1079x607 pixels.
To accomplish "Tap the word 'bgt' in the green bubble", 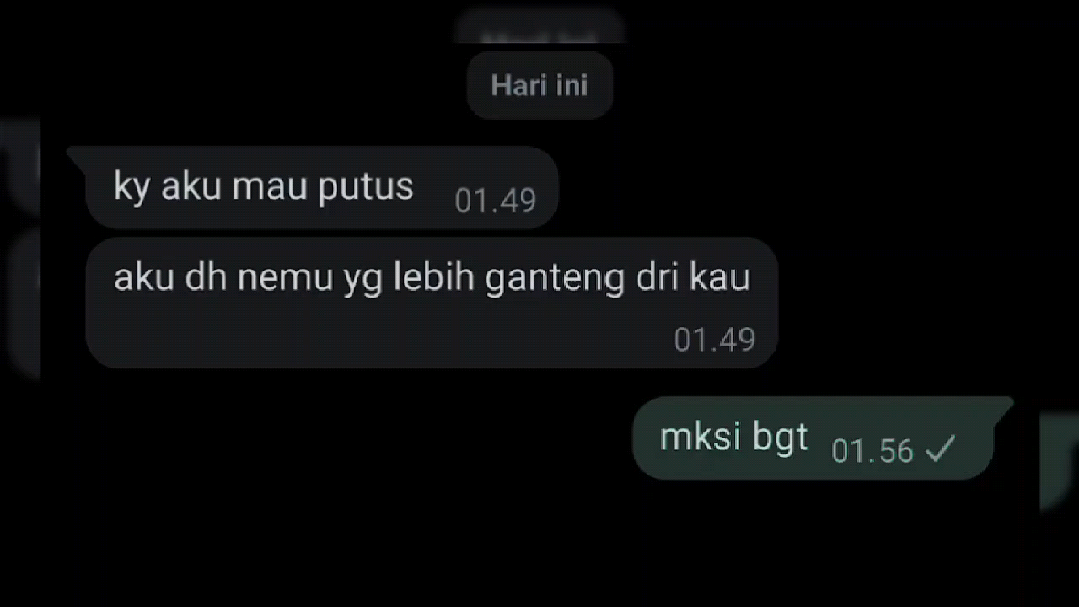I will [x=780, y=438].
